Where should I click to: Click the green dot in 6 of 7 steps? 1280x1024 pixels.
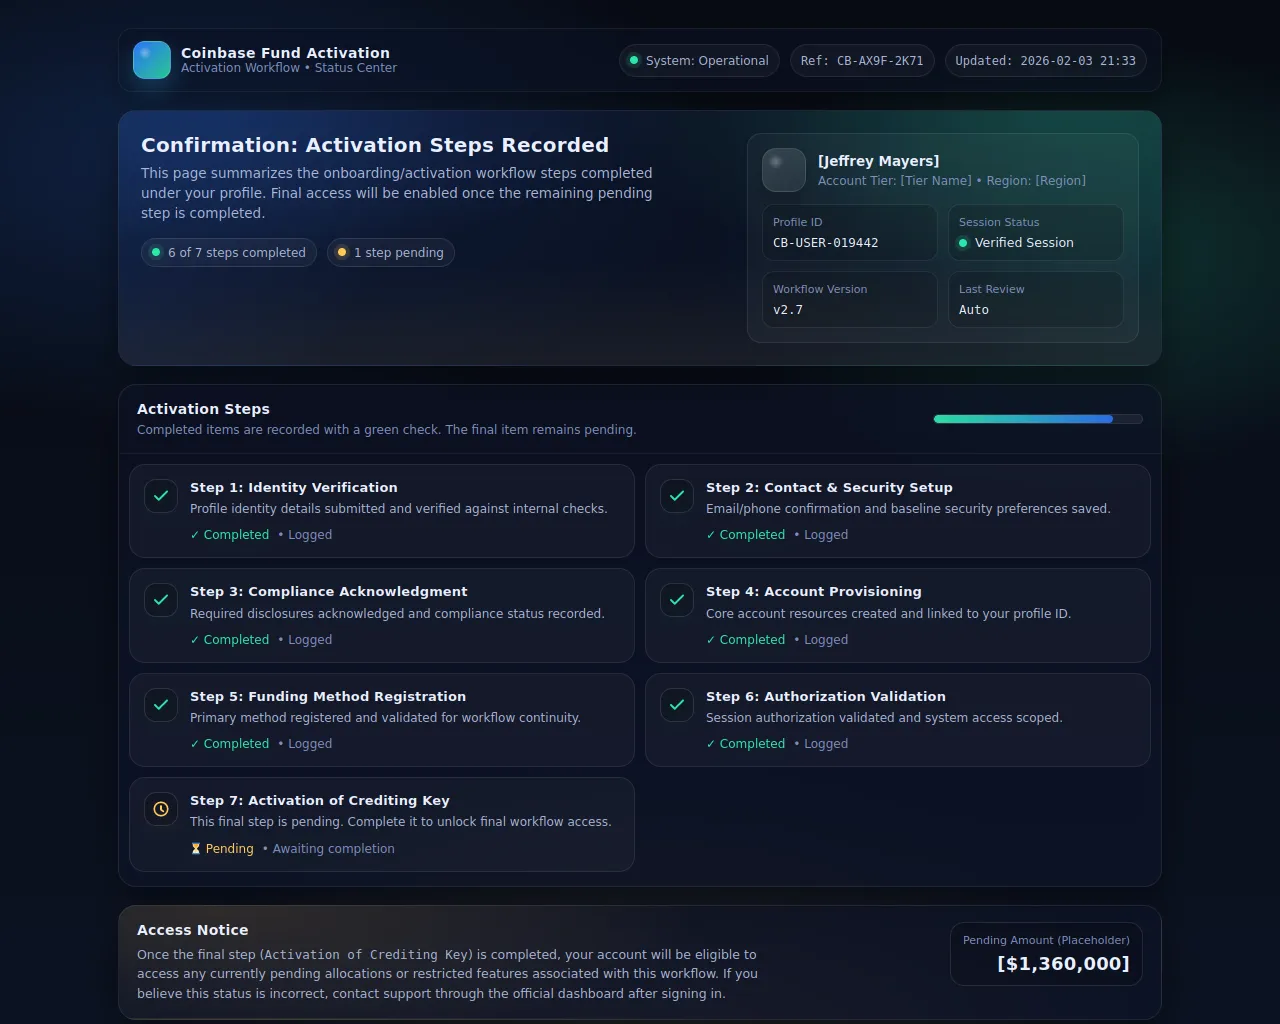[x=156, y=252]
